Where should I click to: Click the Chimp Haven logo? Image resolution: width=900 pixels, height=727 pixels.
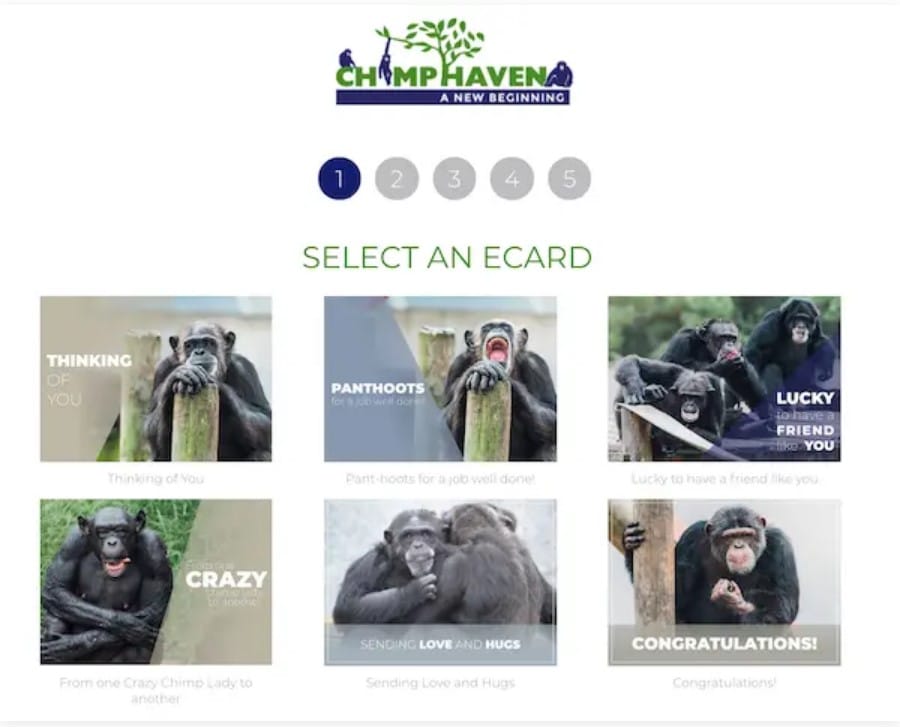click(453, 61)
